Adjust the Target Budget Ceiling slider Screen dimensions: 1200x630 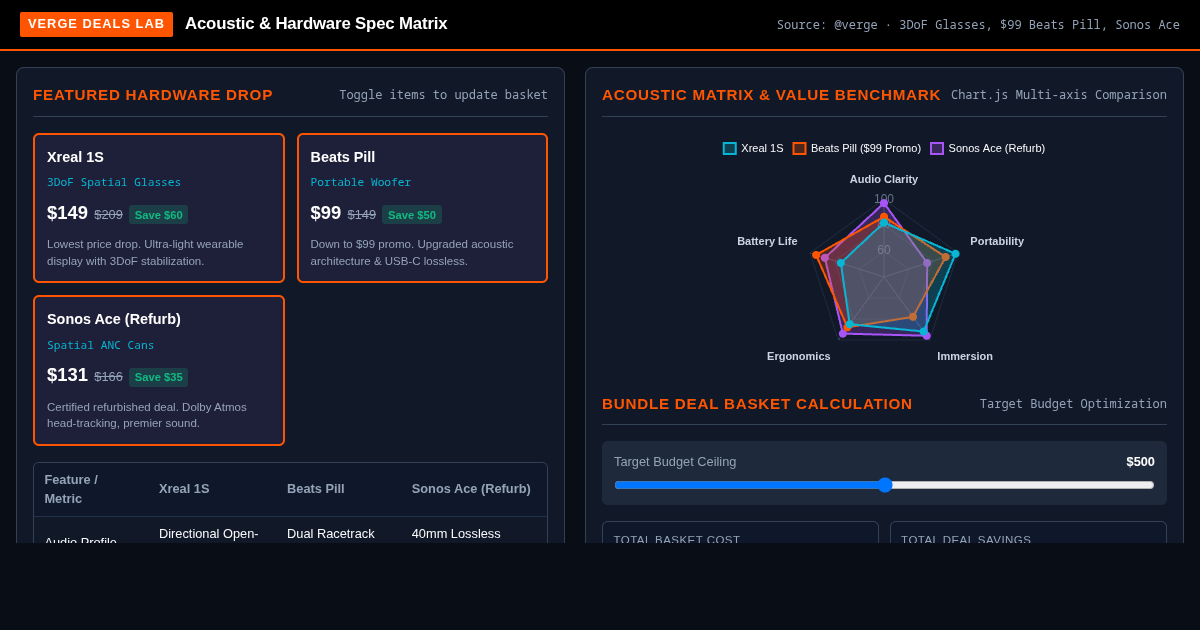[x=884, y=485]
